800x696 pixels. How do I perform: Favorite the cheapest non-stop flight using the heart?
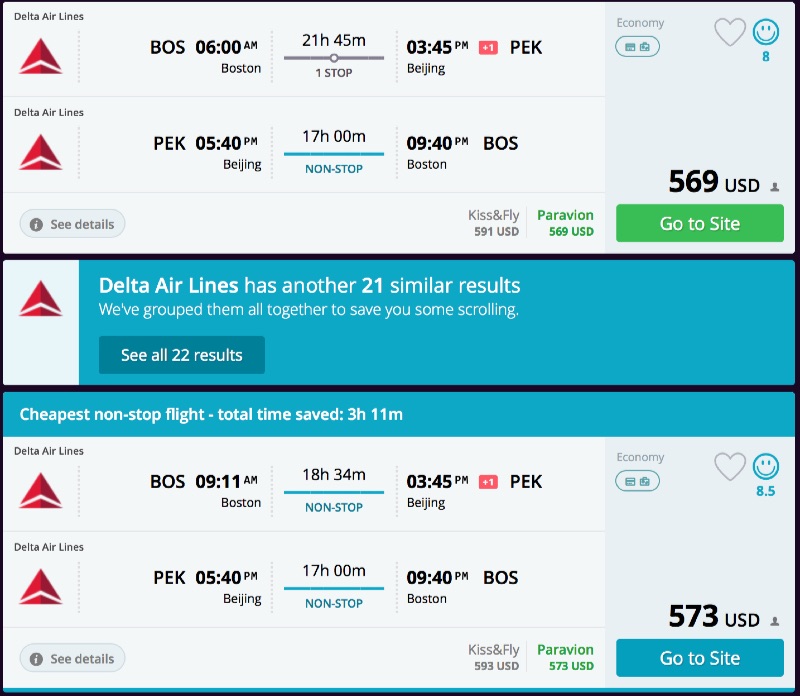coord(730,466)
